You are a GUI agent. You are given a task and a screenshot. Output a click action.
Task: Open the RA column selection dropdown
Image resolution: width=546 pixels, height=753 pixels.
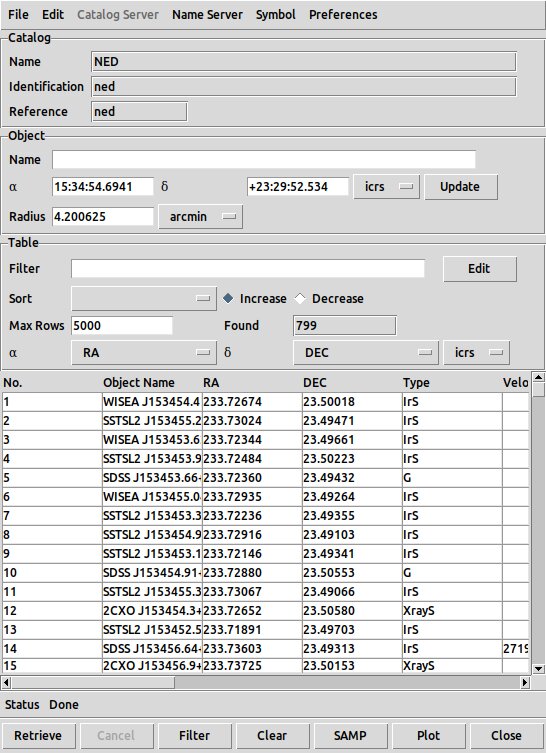[x=144, y=352]
